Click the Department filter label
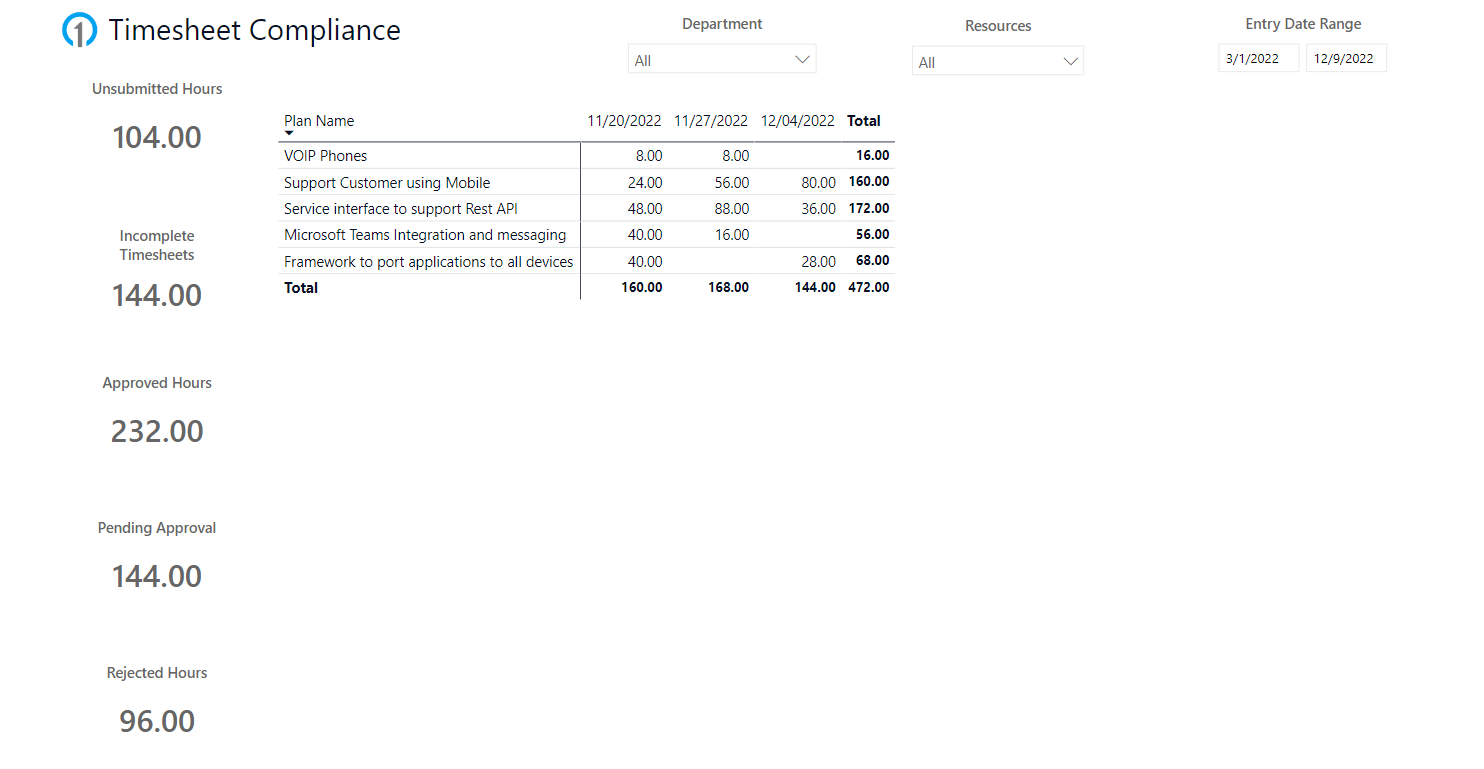The height and width of the screenshot is (769, 1484). (x=722, y=24)
